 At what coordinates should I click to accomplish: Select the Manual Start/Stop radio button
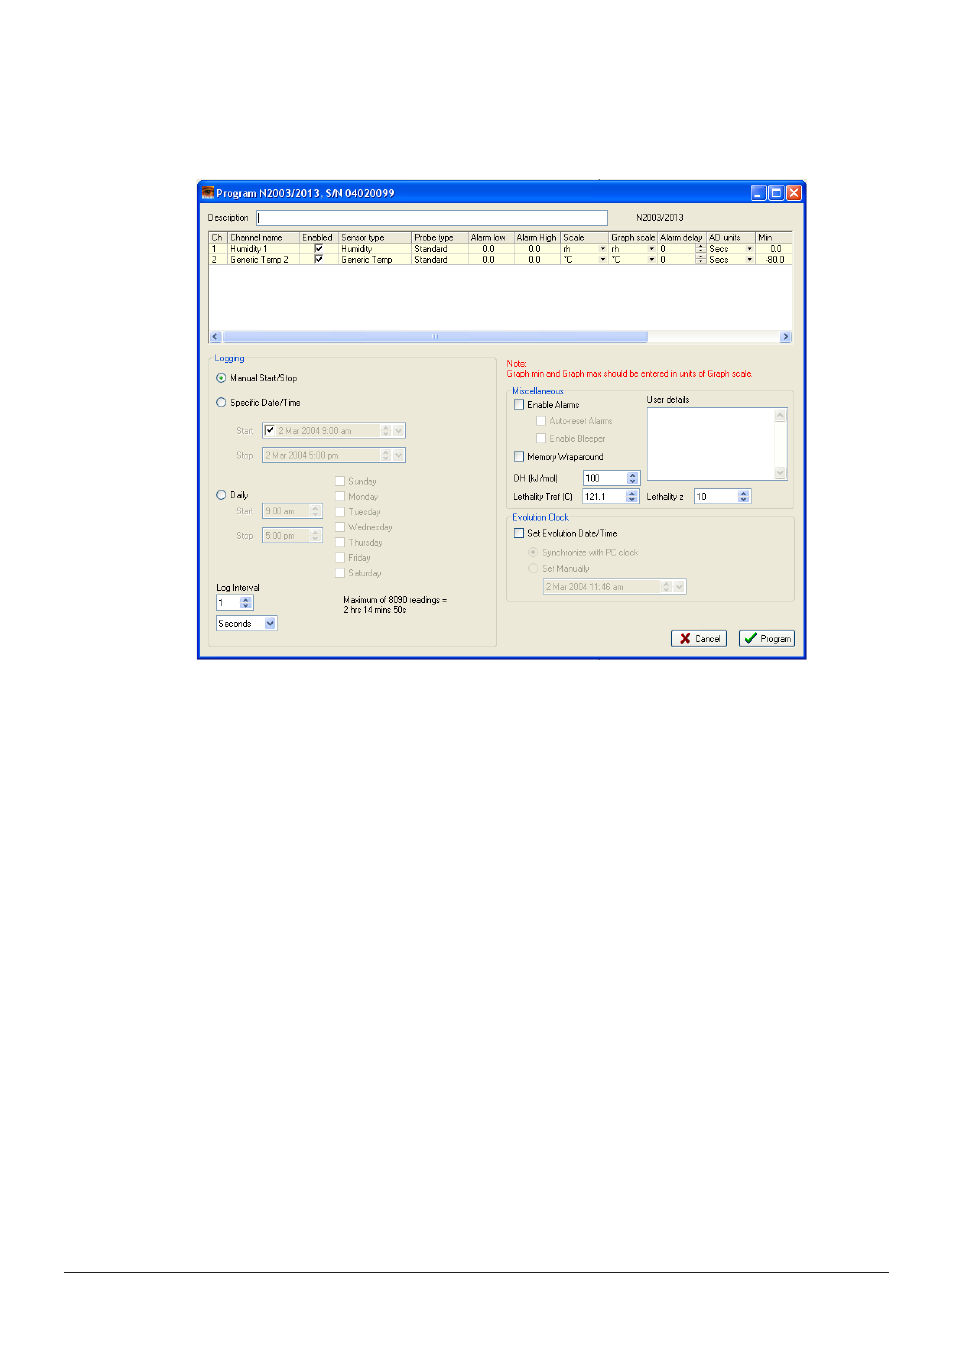point(221,378)
